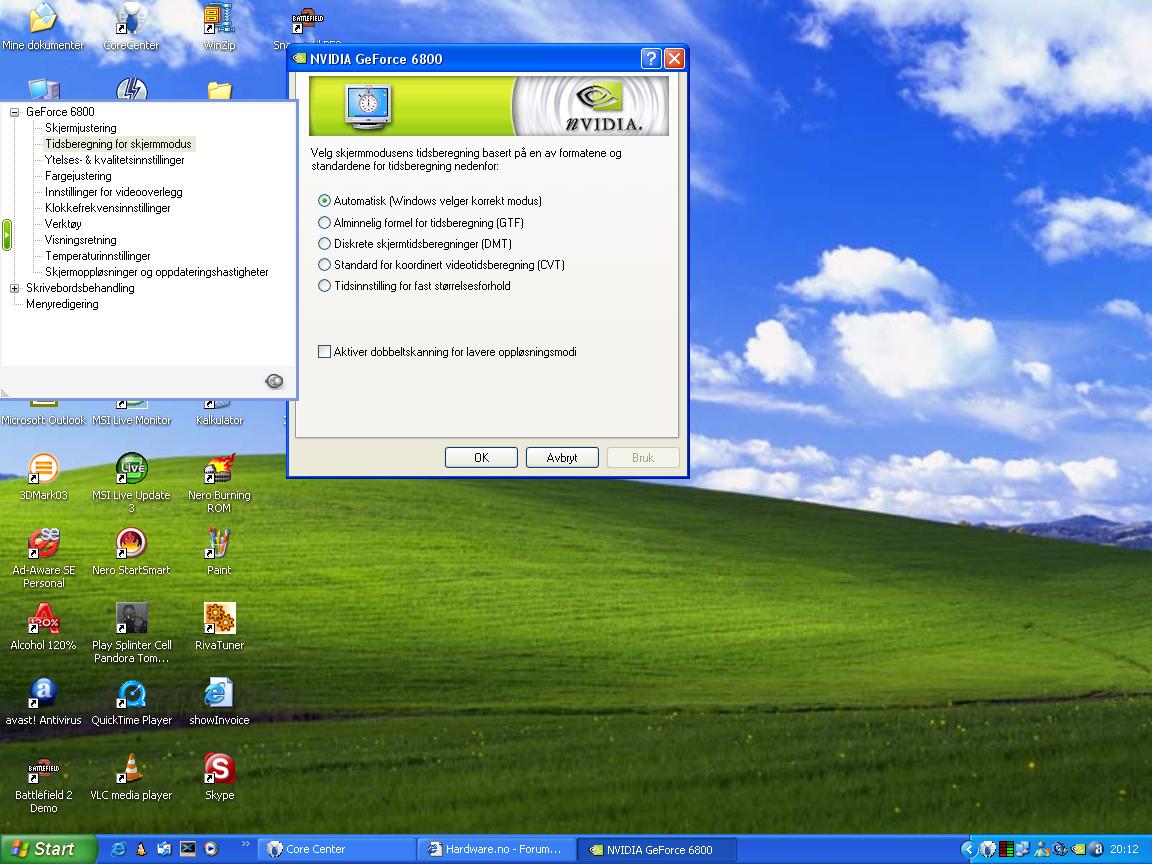Select Verktøy in the tree
This screenshot has height=864, width=1152.
(63, 224)
